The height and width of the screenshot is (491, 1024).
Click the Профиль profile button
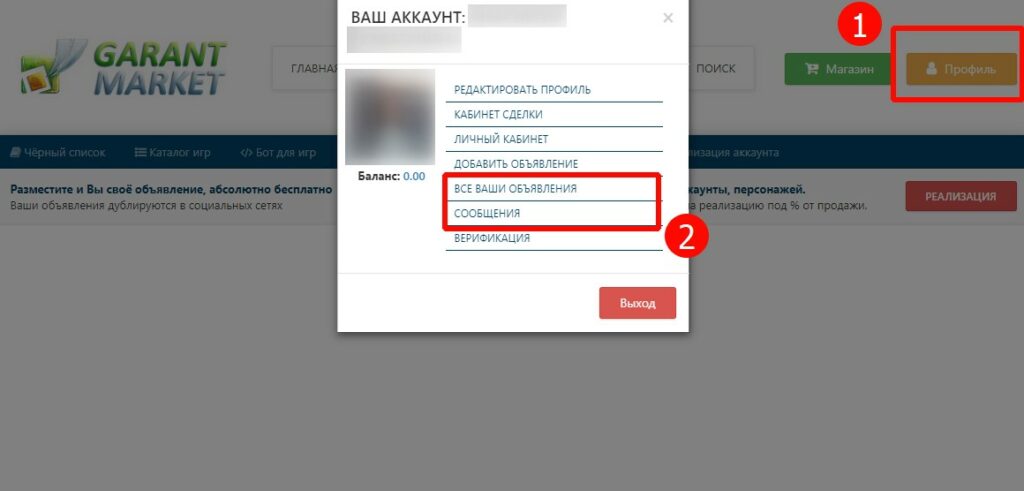pos(961,69)
